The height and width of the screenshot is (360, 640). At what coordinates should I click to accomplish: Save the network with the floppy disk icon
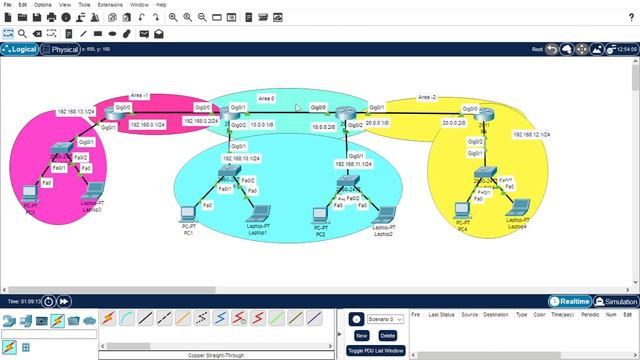(37, 18)
